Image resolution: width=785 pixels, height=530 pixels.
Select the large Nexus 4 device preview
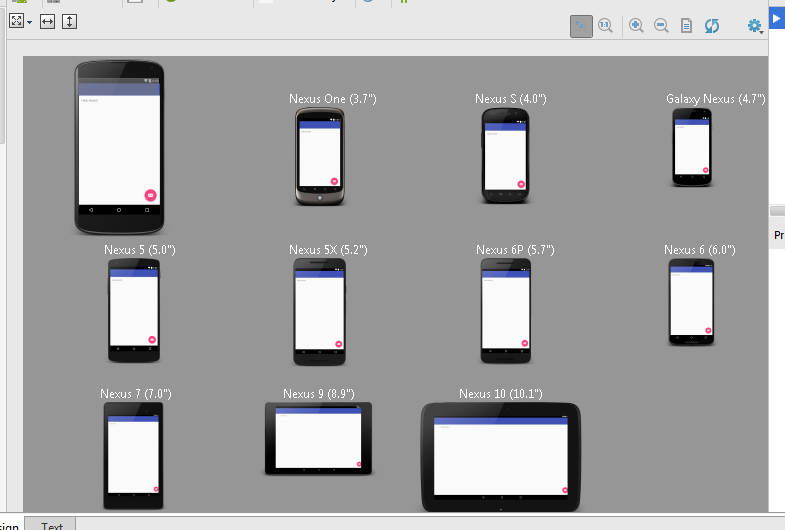click(x=119, y=147)
